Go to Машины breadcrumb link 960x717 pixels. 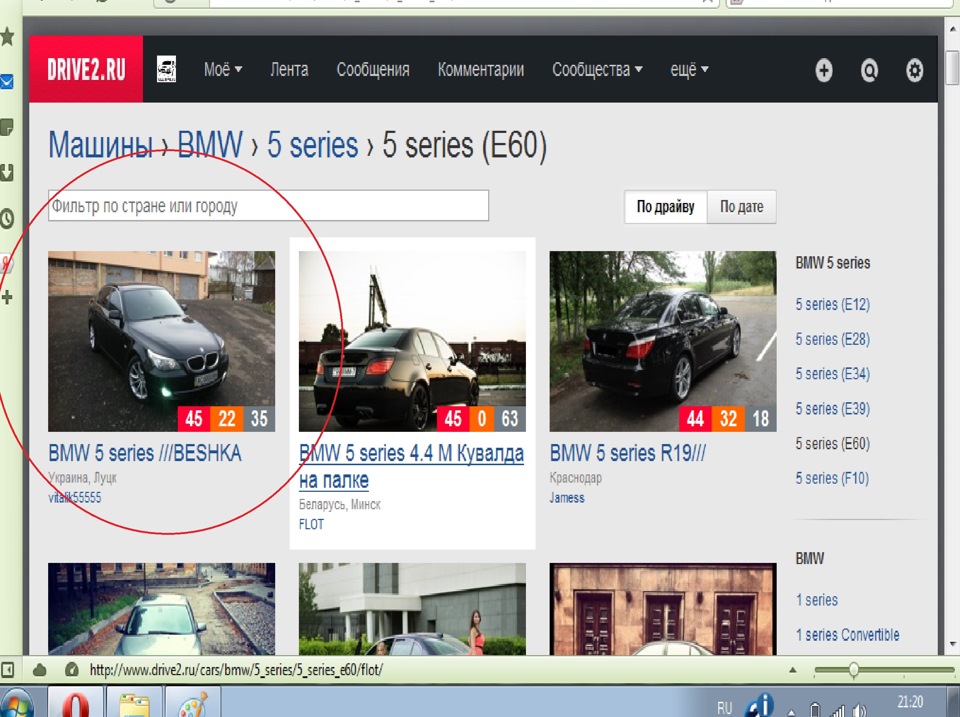pyautogui.click(x=100, y=145)
